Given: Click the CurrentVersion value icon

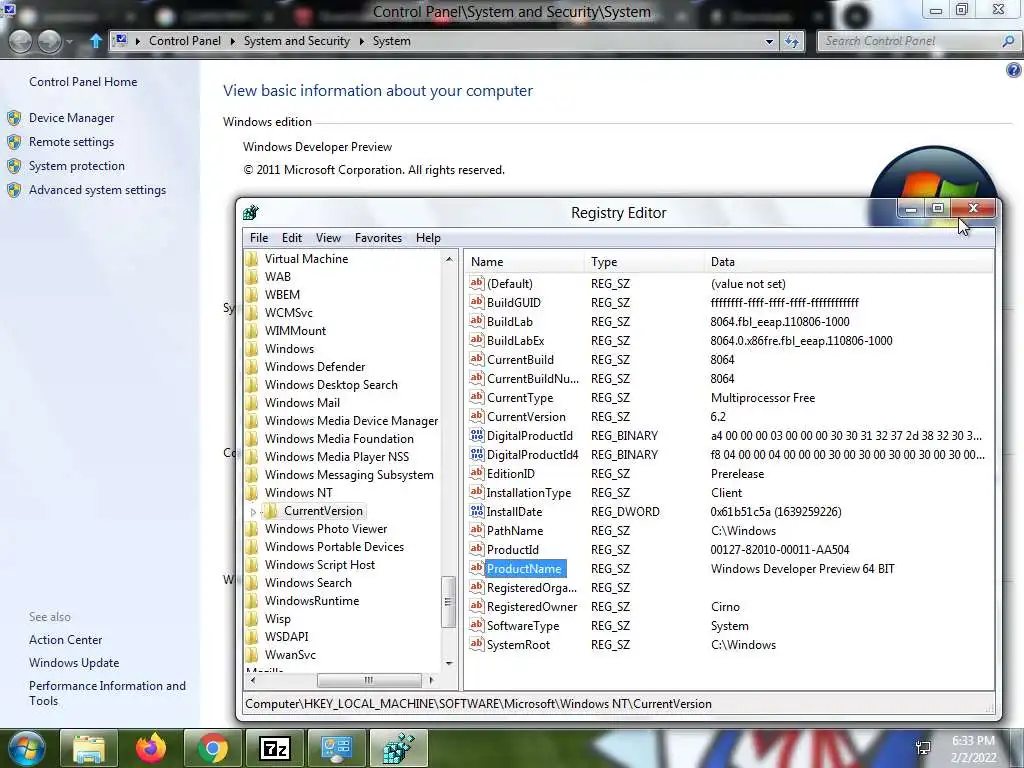Looking at the screenshot, I should (x=477, y=416).
